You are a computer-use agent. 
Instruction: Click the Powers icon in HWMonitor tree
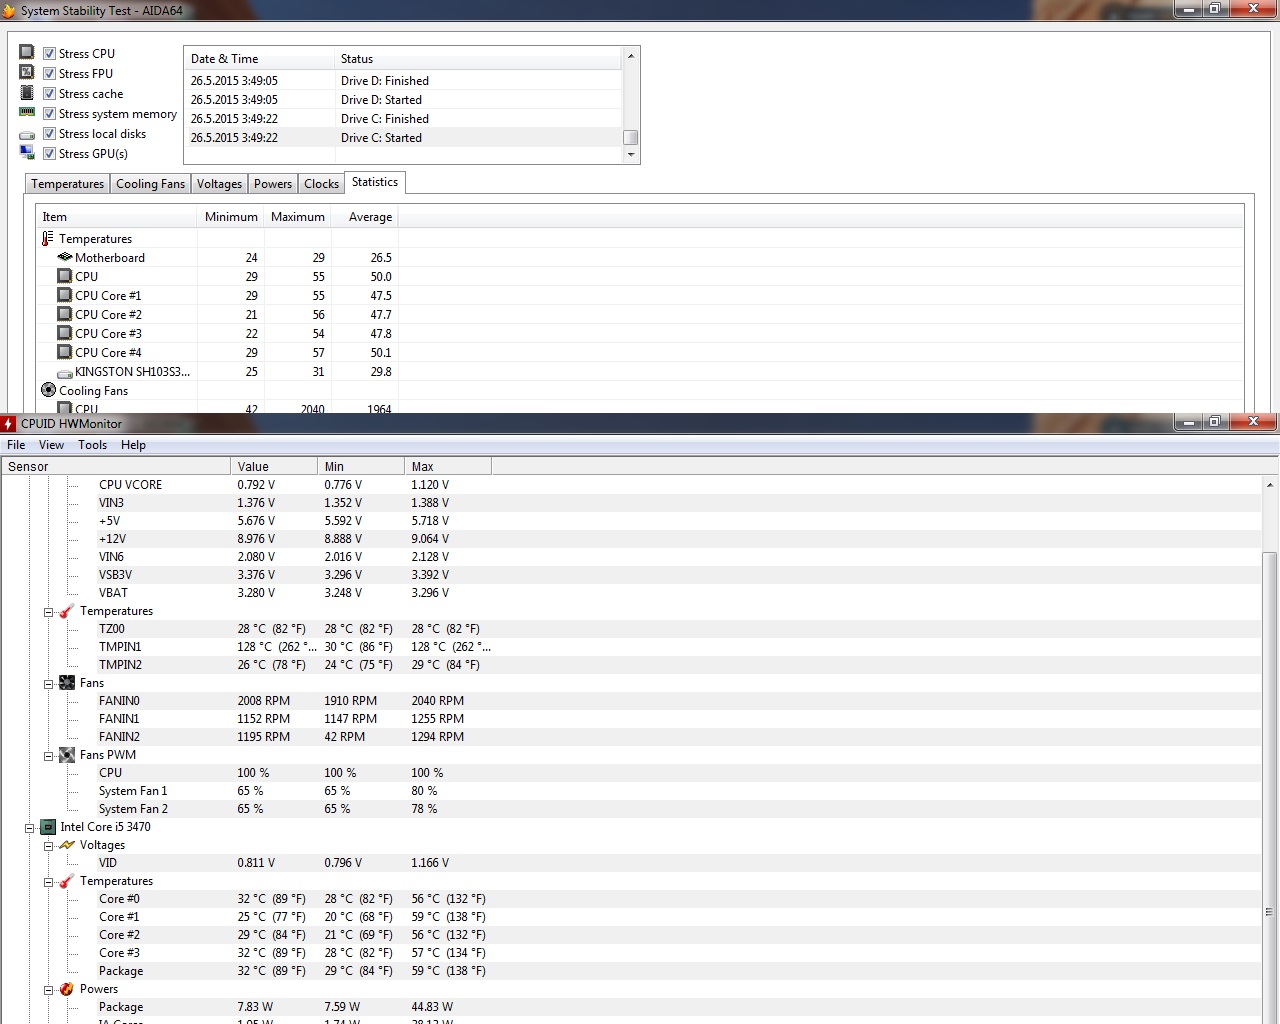point(67,989)
